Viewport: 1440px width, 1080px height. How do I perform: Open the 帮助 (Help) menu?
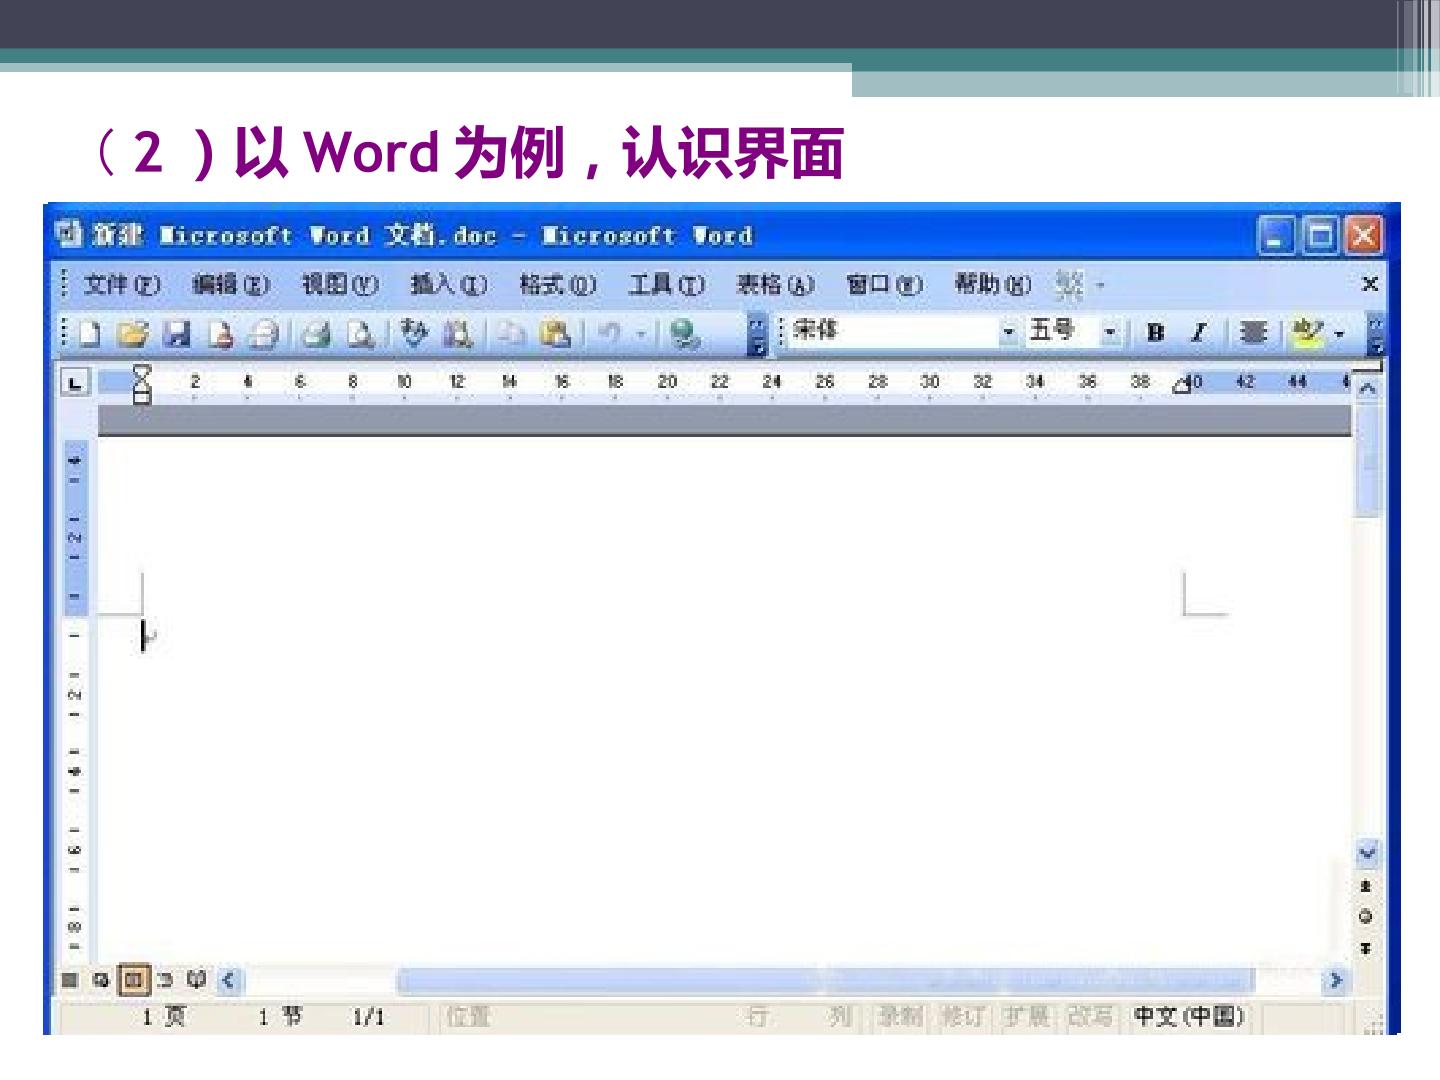[993, 285]
